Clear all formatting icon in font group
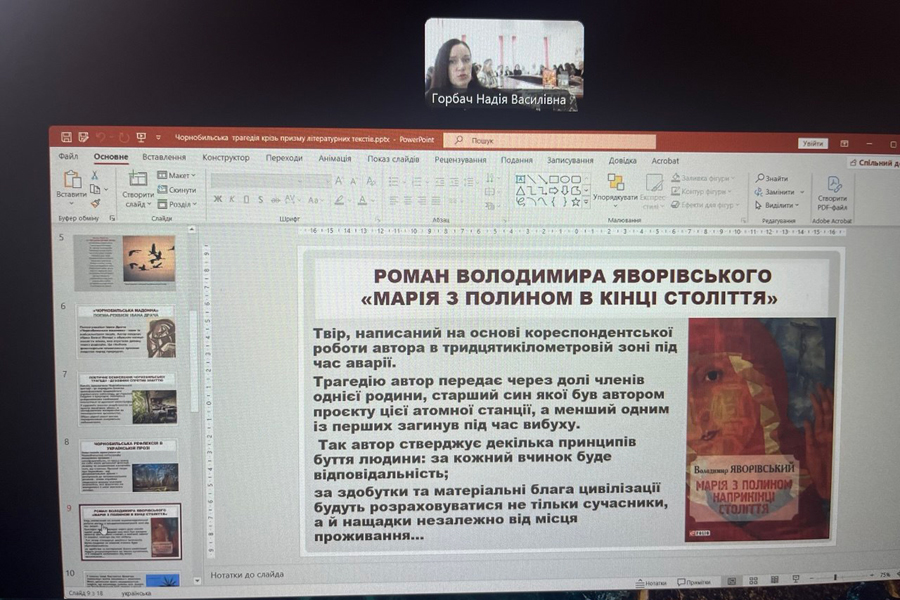900x600 pixels. coord(371,181)
